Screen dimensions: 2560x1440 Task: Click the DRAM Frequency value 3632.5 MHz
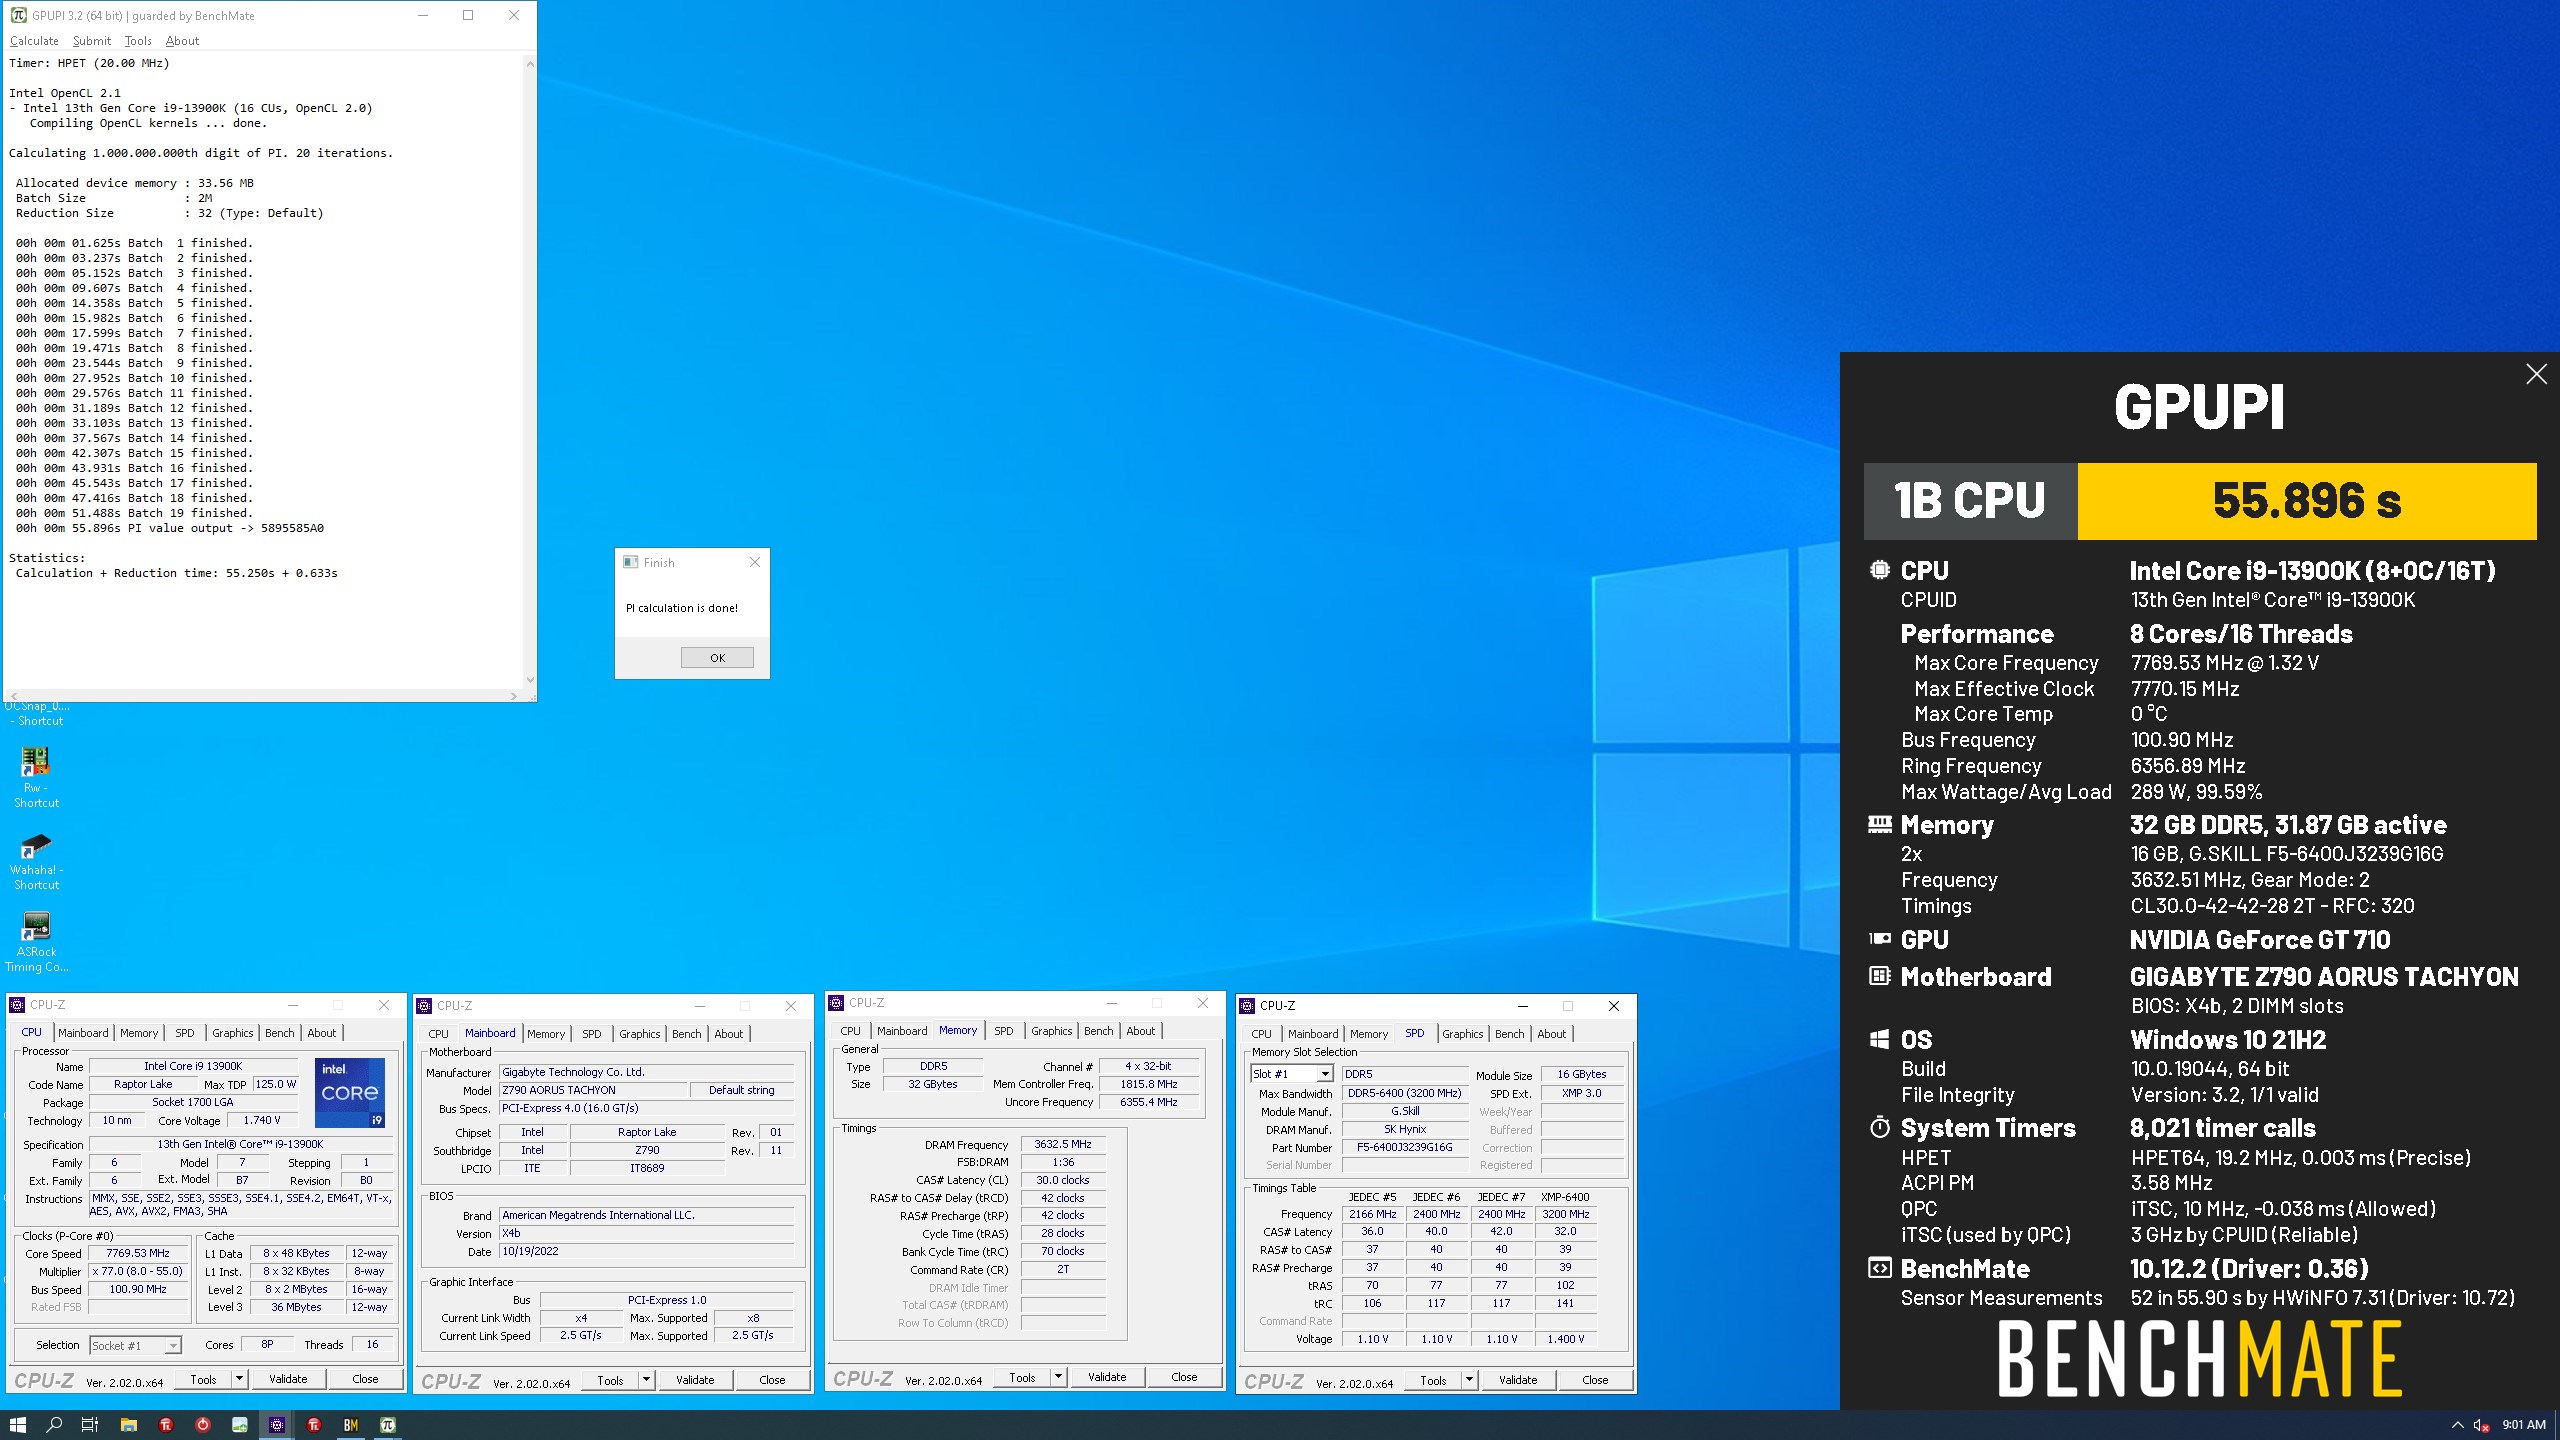point(1062,1144)
